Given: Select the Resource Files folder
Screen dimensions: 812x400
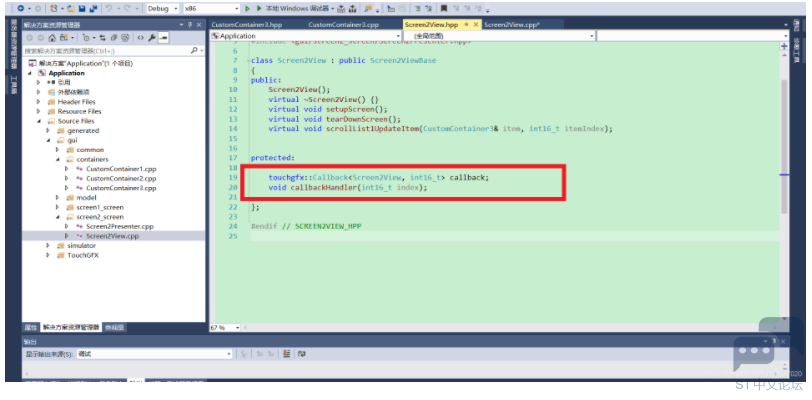Looking at the screenshot, I should click(79, 111).
